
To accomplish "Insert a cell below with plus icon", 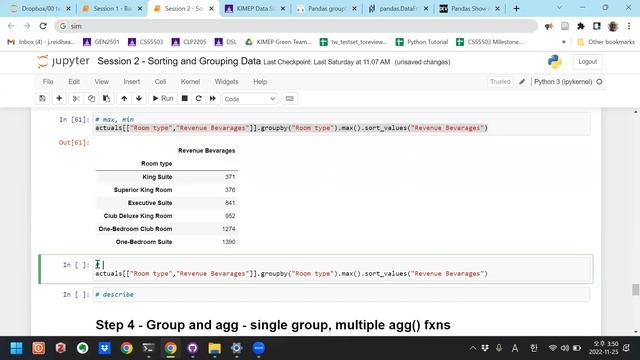I will (59, 99).
